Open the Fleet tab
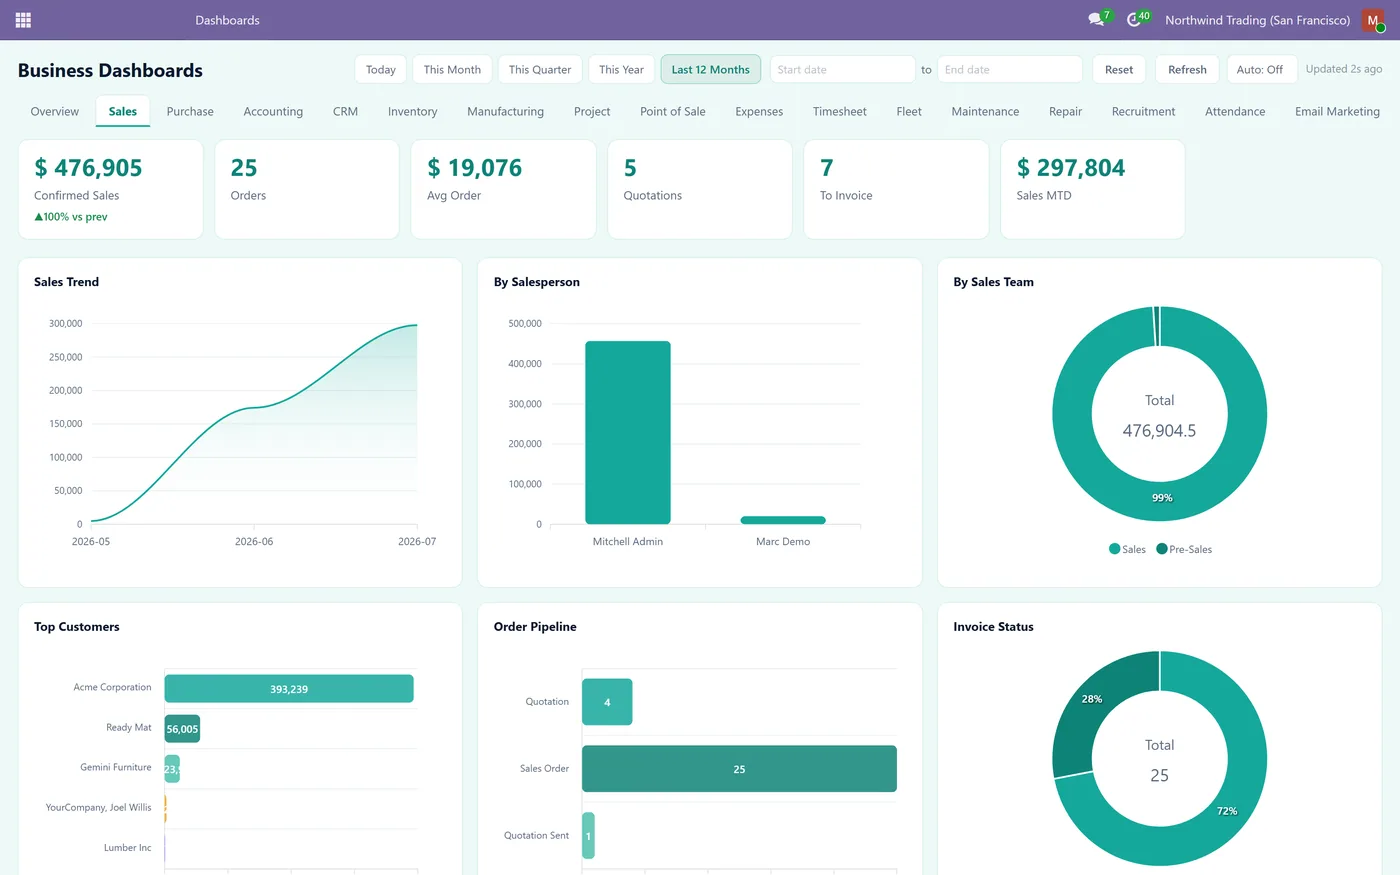The width and height of the screenshot is (1400, 875). [x=909, y=111]
